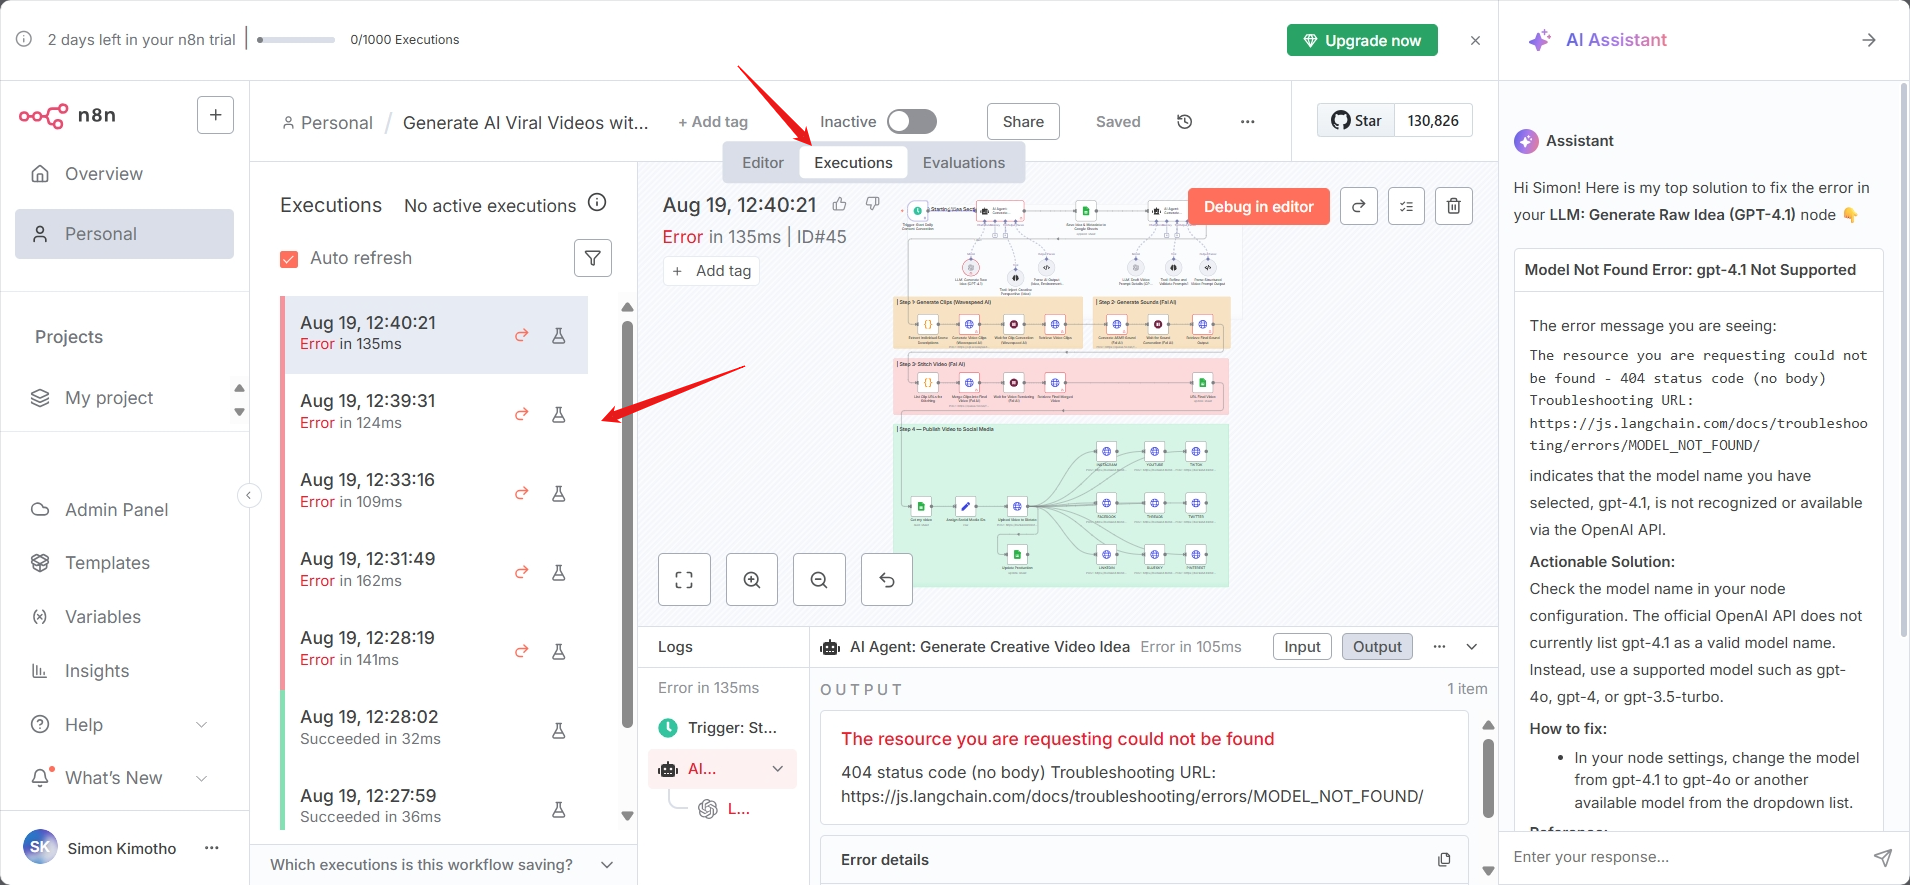Switch to the Editor tab

click(763, 163)
